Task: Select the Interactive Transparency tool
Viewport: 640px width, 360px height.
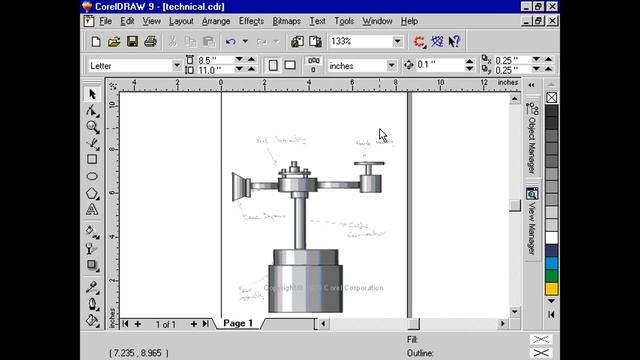Action: coord(92,248)
